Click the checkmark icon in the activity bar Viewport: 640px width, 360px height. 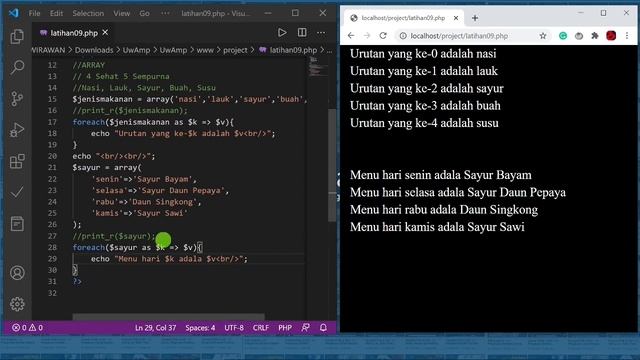tap(17, 192)
